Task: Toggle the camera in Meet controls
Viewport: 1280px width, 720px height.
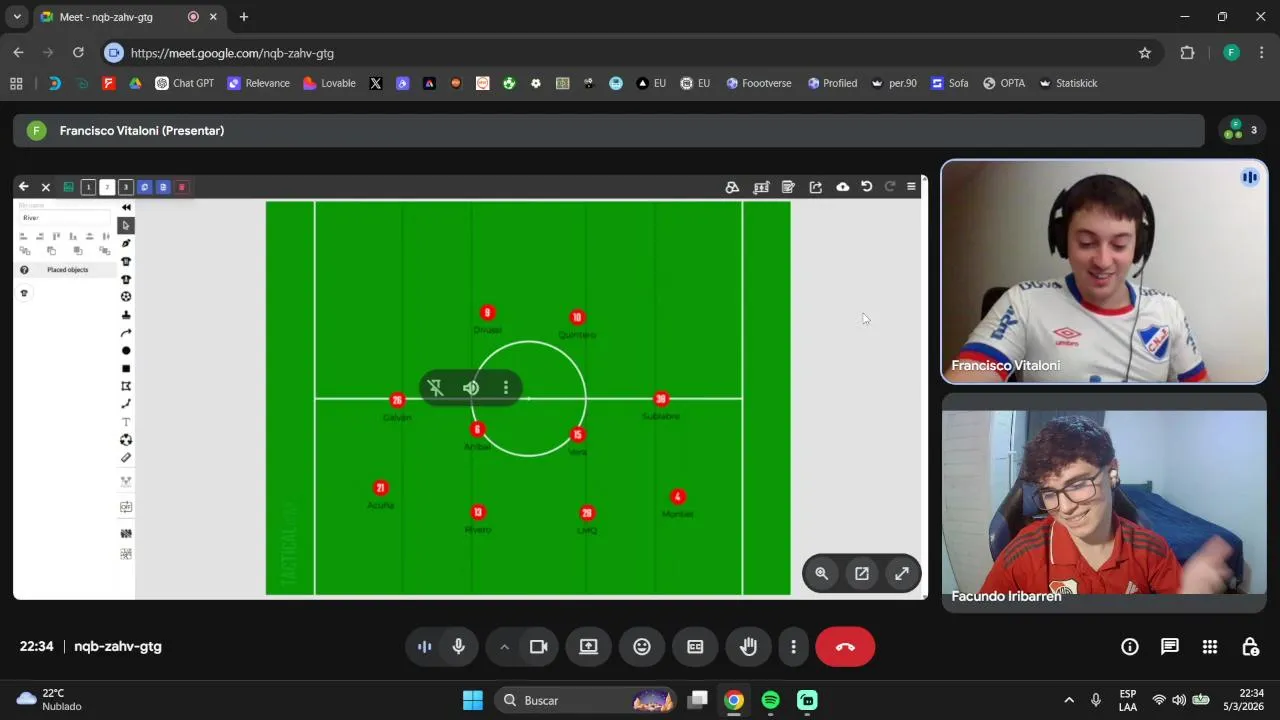Action: pyautogui.click(x=539, y=647)
